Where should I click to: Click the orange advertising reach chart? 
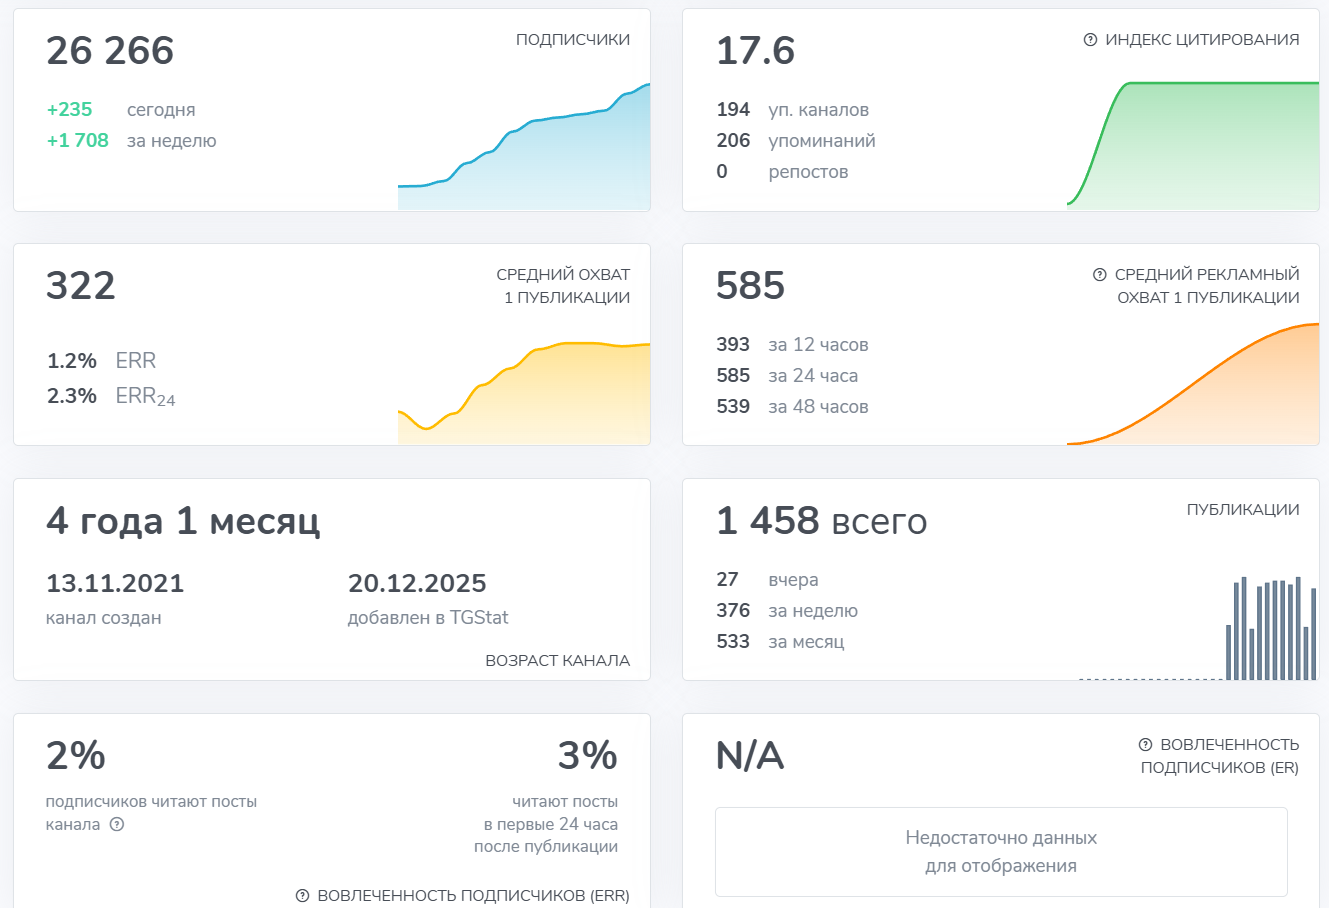point(1193,384)
